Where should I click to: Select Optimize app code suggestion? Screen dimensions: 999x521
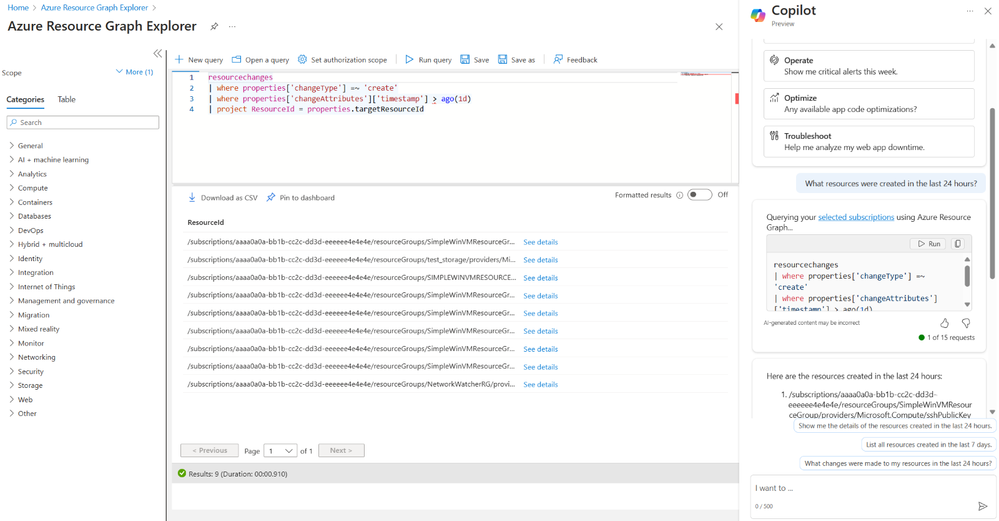tap(869, 103)
